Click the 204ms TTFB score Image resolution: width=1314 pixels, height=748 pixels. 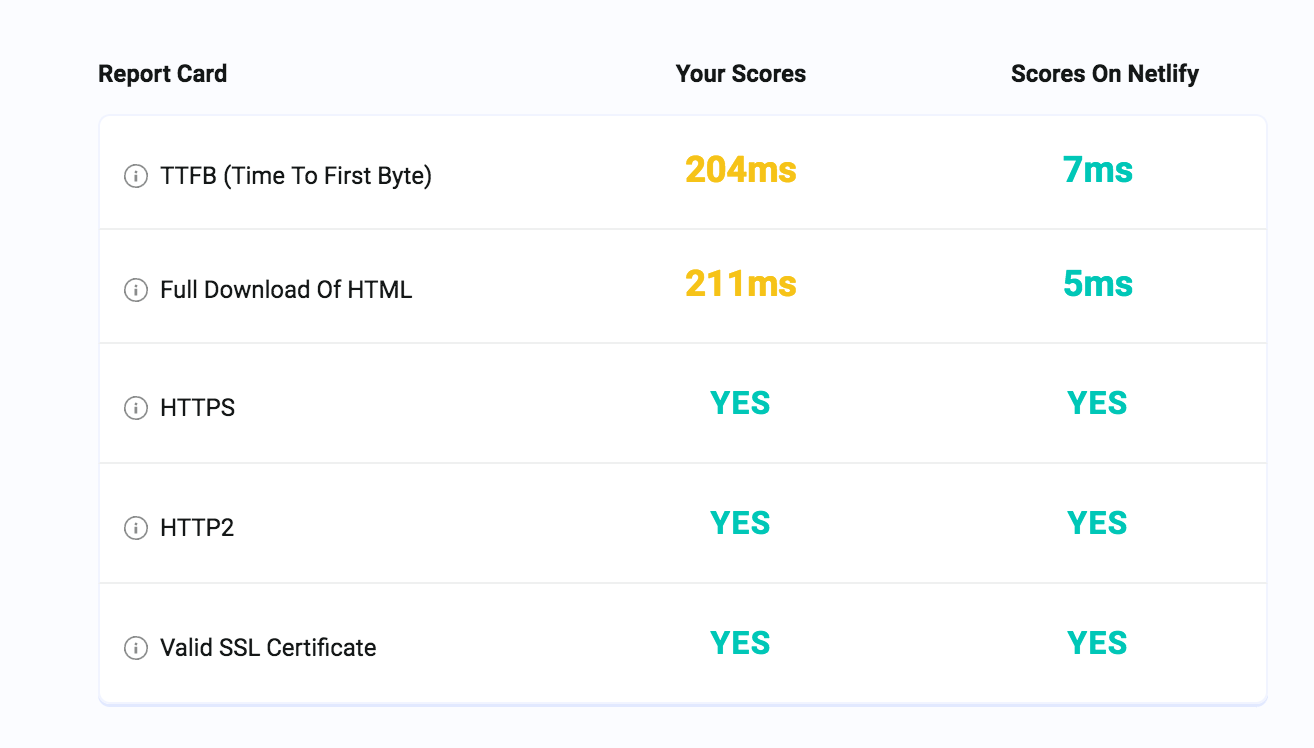coord(740,171)
